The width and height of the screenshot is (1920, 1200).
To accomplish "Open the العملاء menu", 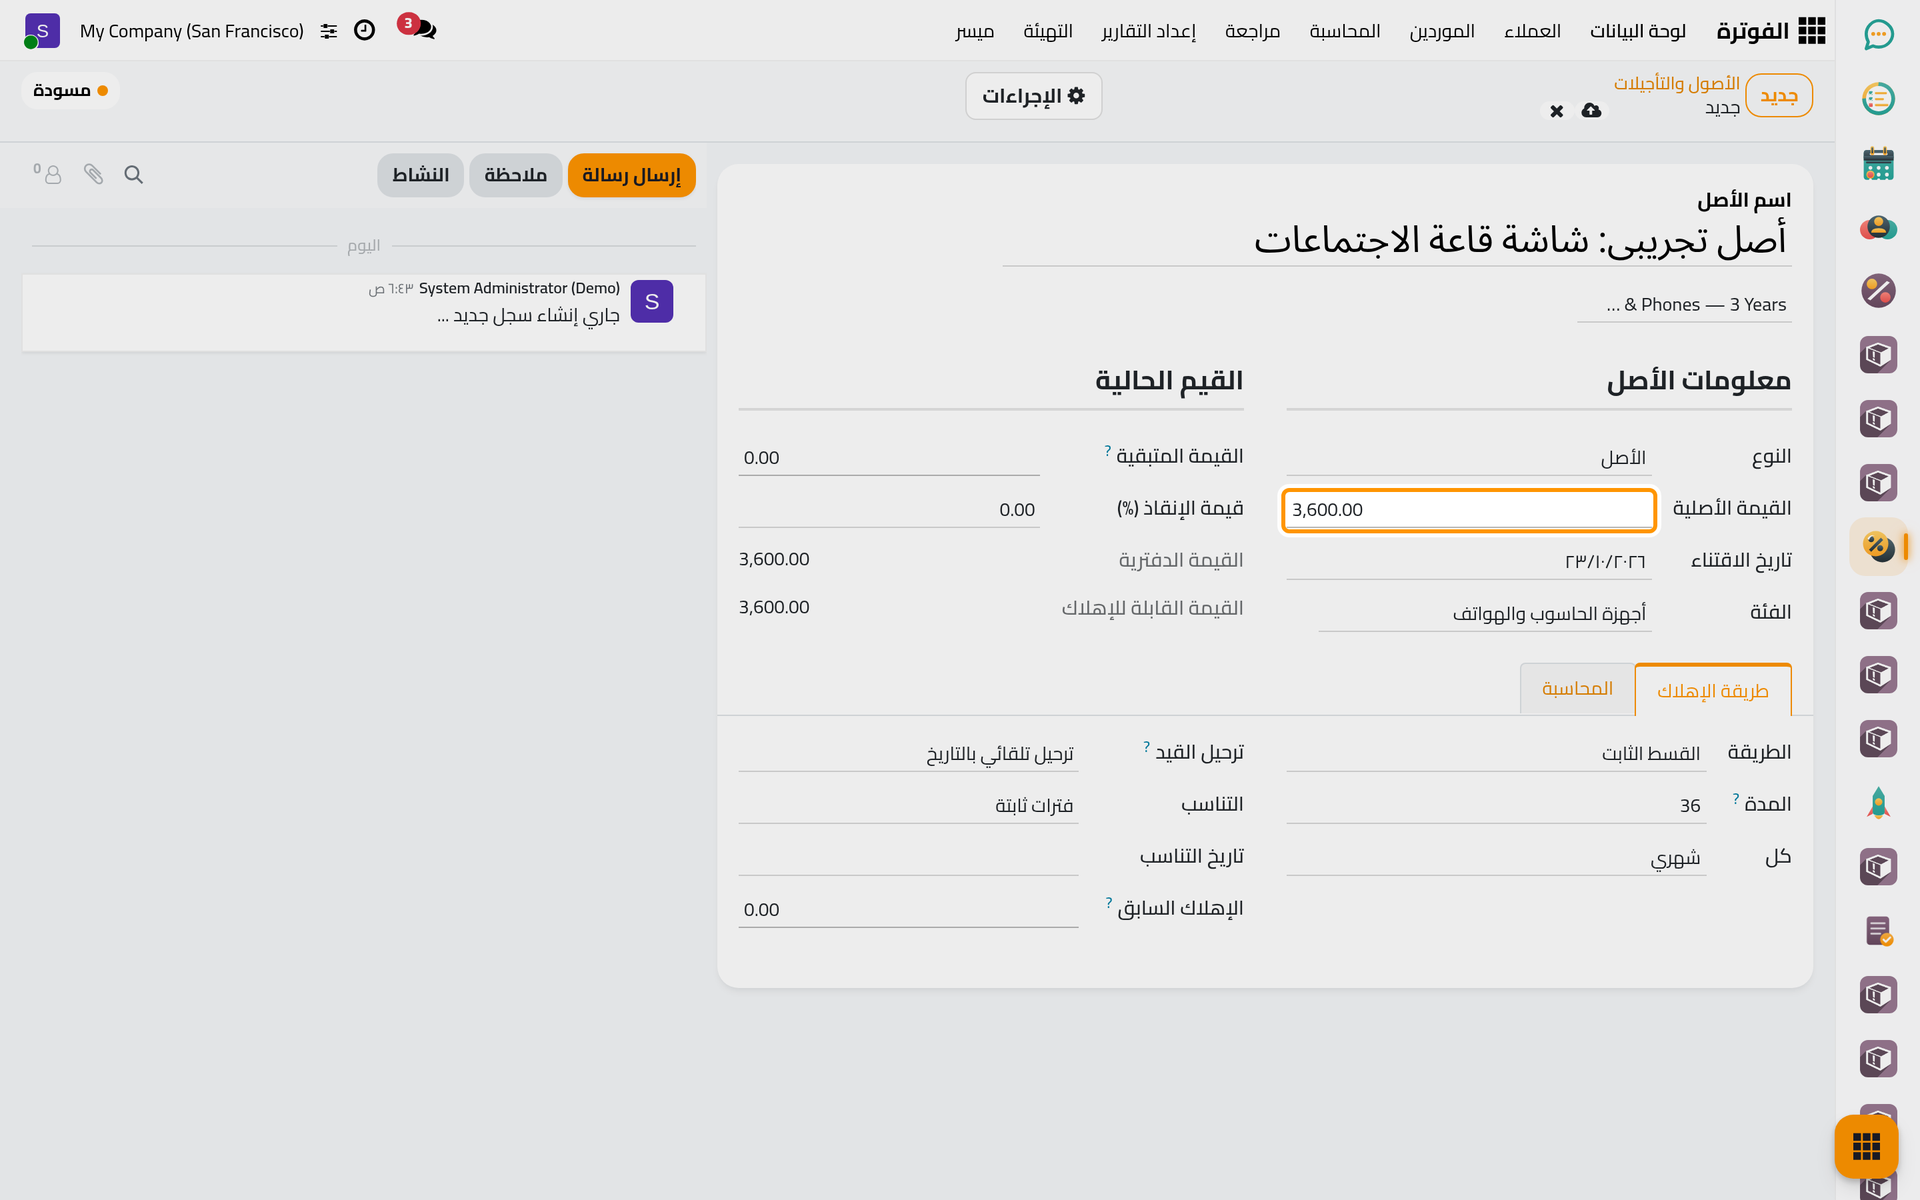I will (x=1532, y=31).
